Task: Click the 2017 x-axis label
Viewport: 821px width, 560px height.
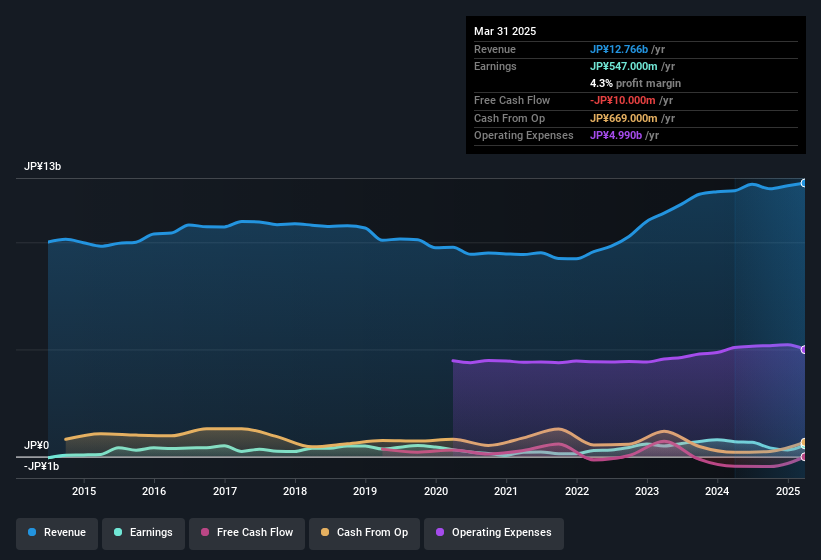Action: (225, 491)
